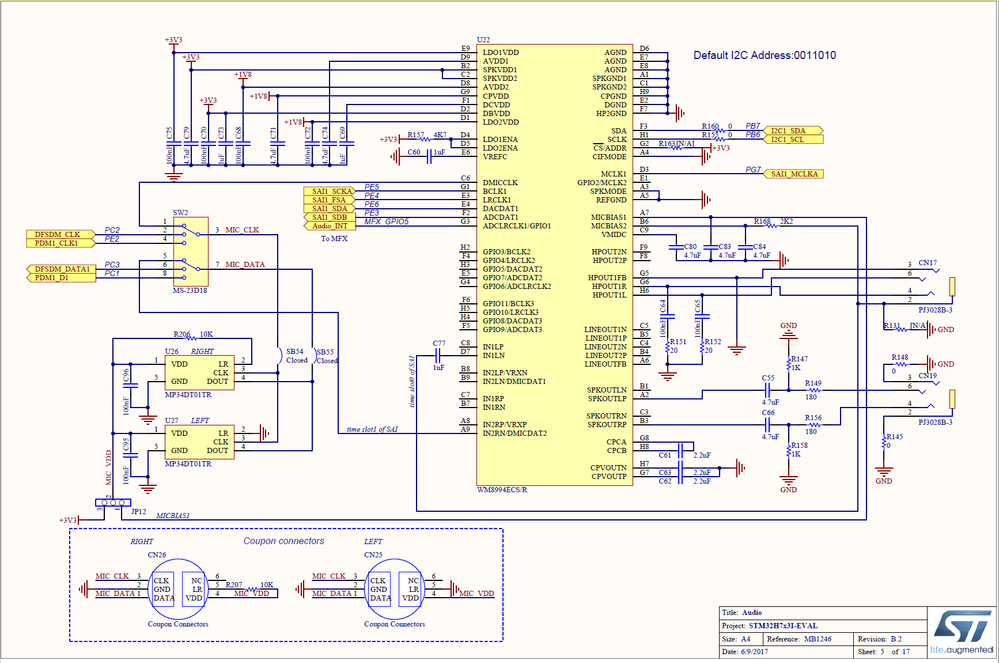The height and width of the screenshot is (663, 999).
Task: Click the C66 4.7uF capacitor
Action: pyautogui.click(x=770, y=425)
